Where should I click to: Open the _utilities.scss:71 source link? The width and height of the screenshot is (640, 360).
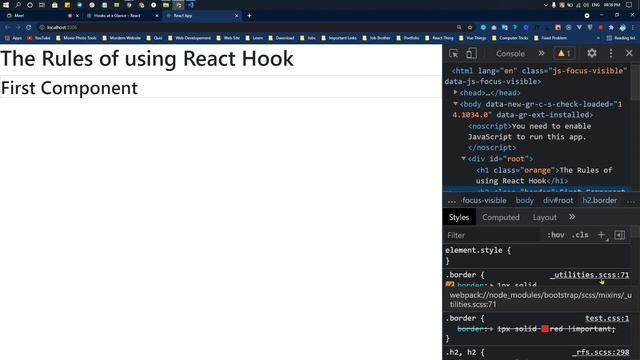click(x=589, y=275)
